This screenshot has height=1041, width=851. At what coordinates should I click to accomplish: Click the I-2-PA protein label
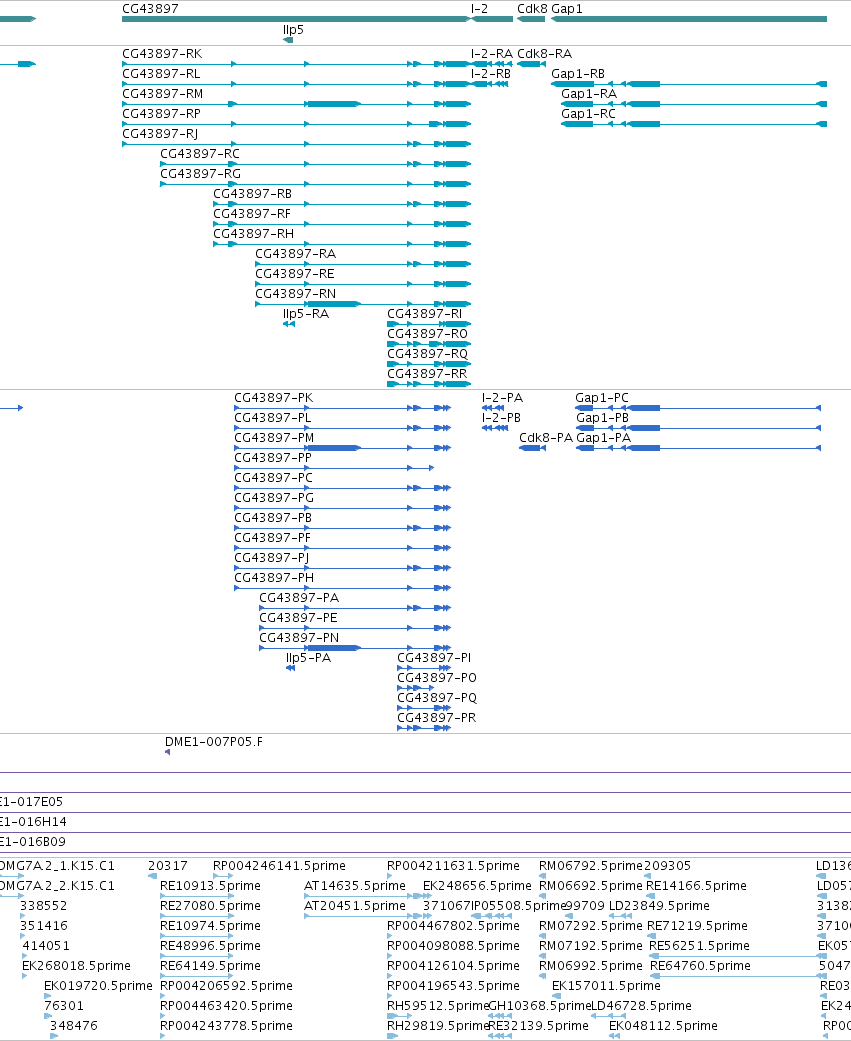pyautogui.click(x=503, y=398)
